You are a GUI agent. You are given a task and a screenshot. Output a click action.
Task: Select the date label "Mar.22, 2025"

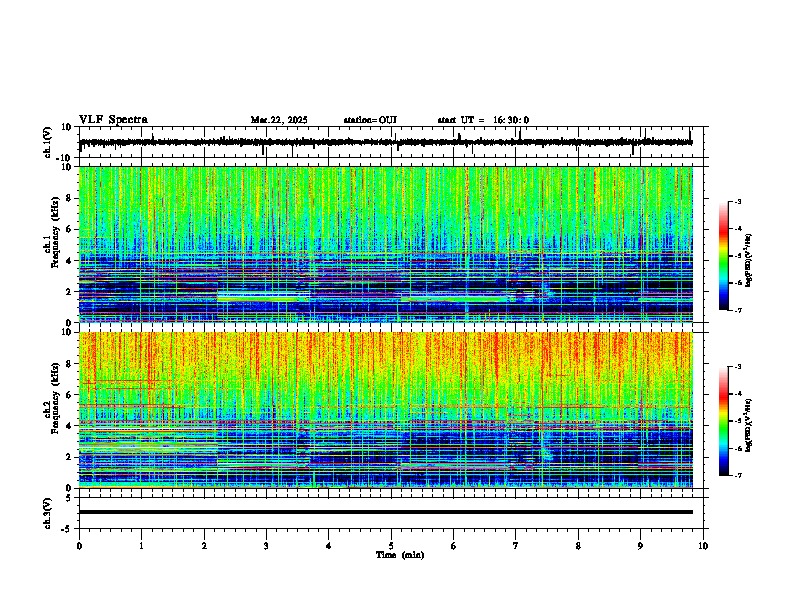click(x=279, y=120)
